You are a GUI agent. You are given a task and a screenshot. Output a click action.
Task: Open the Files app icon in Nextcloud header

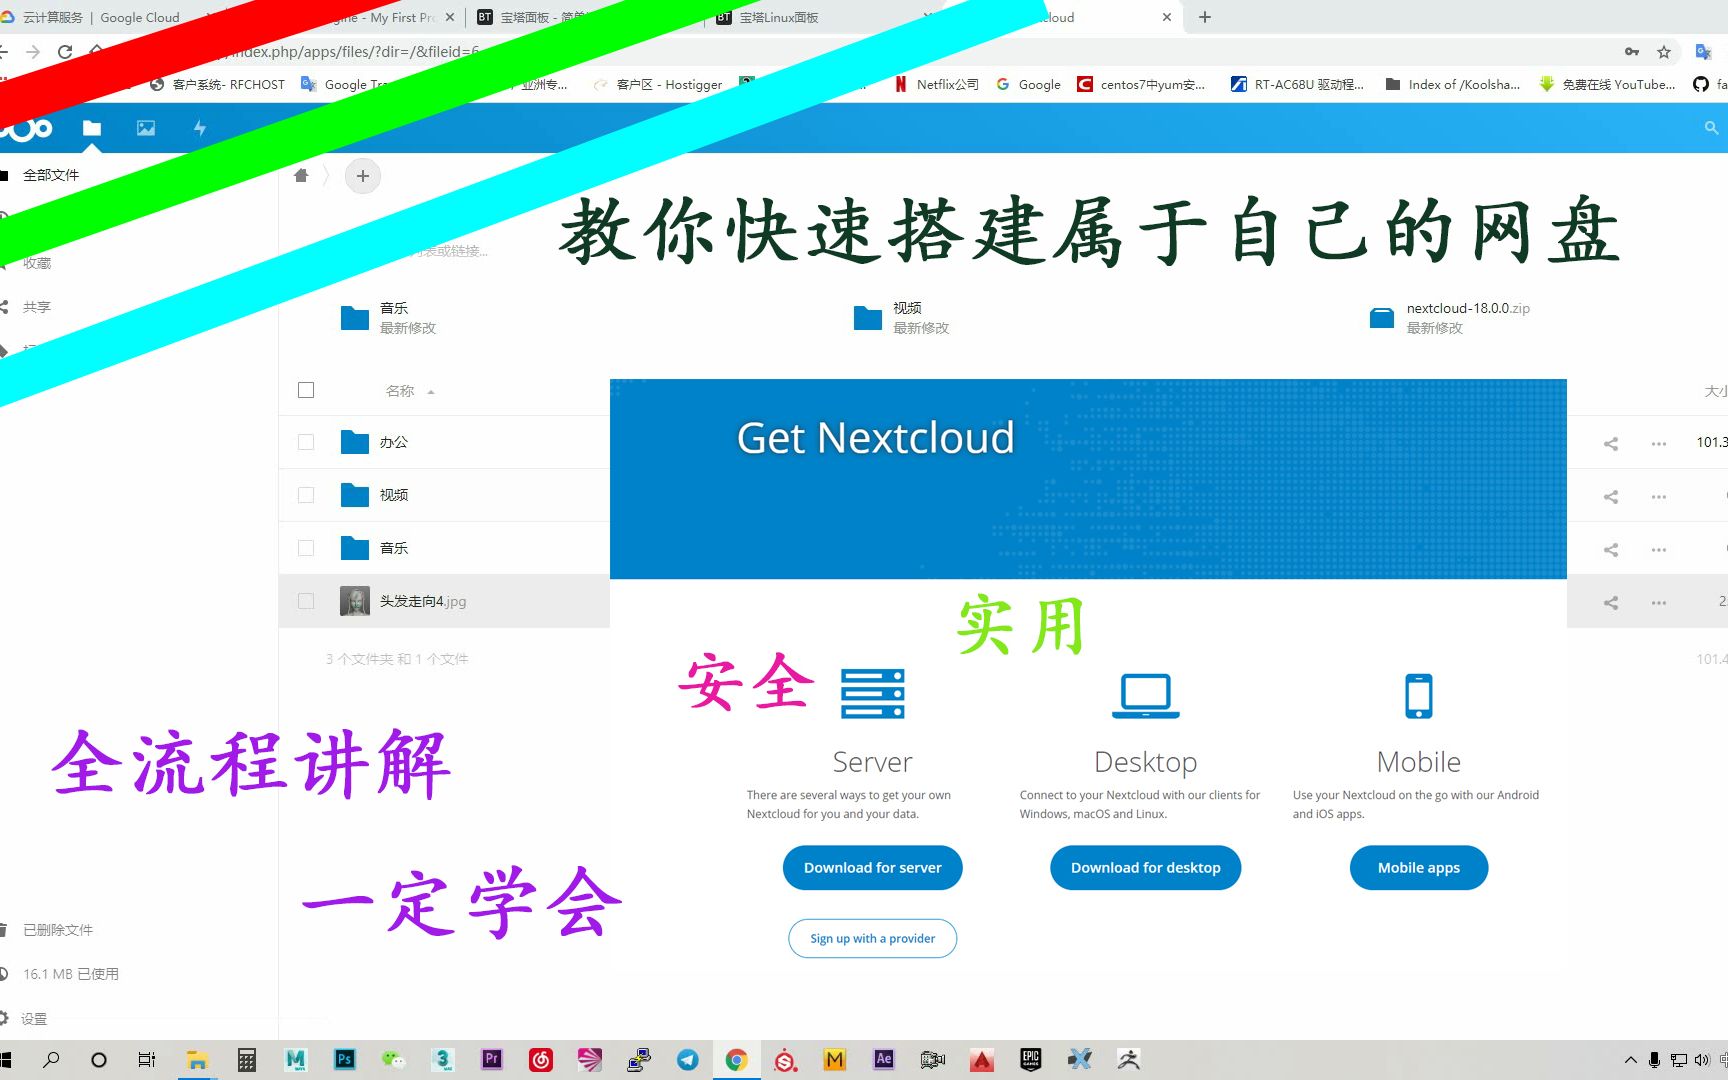[92, 128]
